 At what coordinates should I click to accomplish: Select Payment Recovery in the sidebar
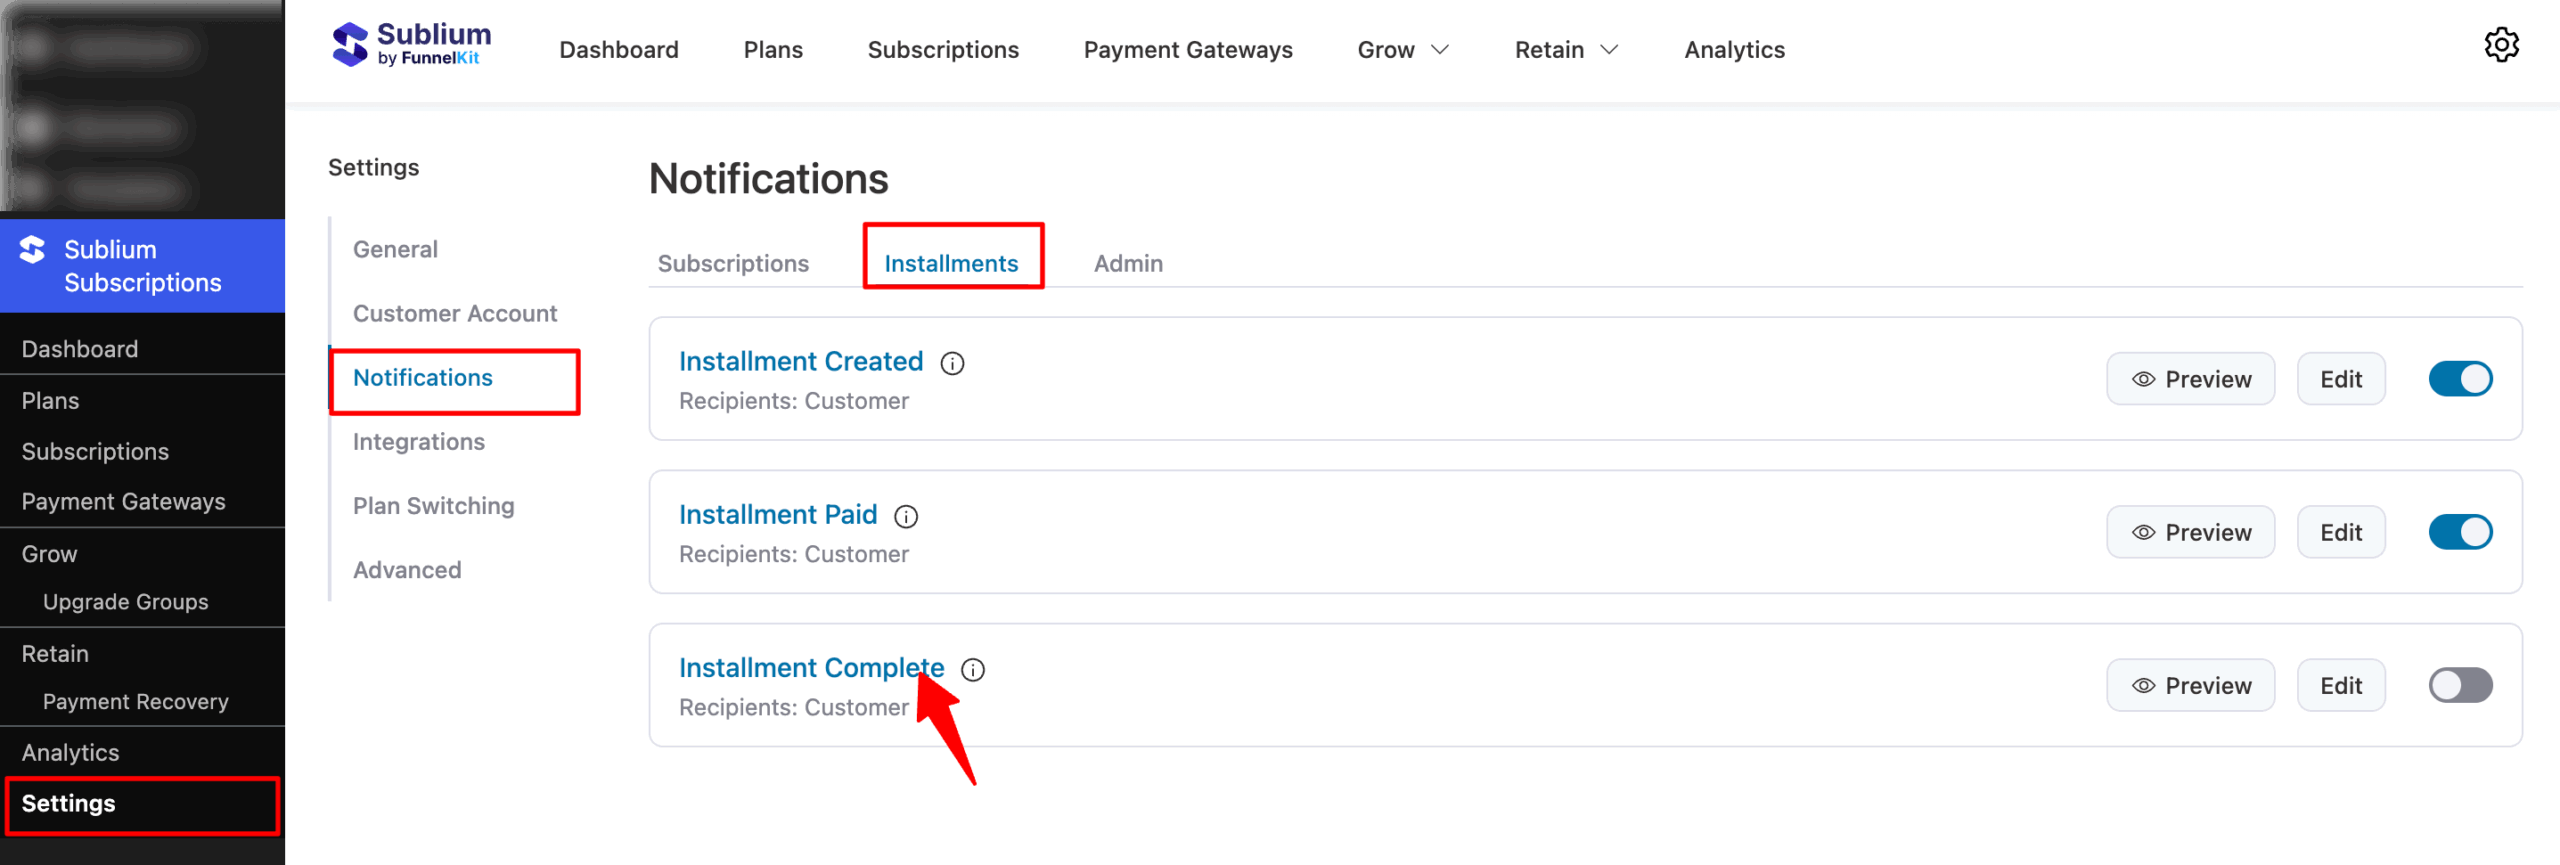point(135,702)
